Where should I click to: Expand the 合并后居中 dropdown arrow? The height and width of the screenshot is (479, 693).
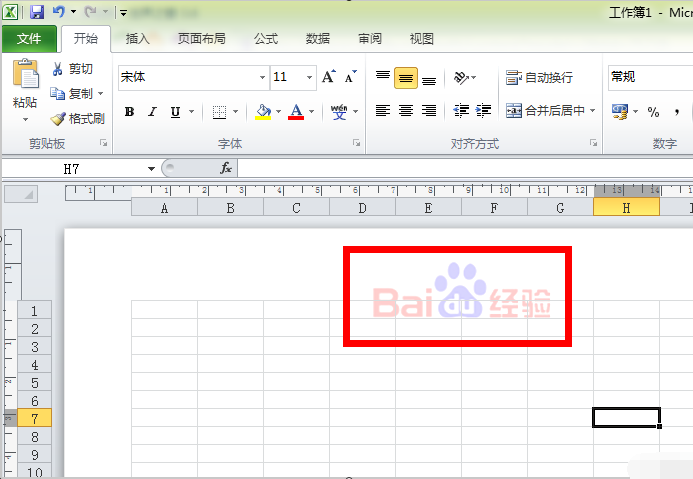tap(593, 110)
